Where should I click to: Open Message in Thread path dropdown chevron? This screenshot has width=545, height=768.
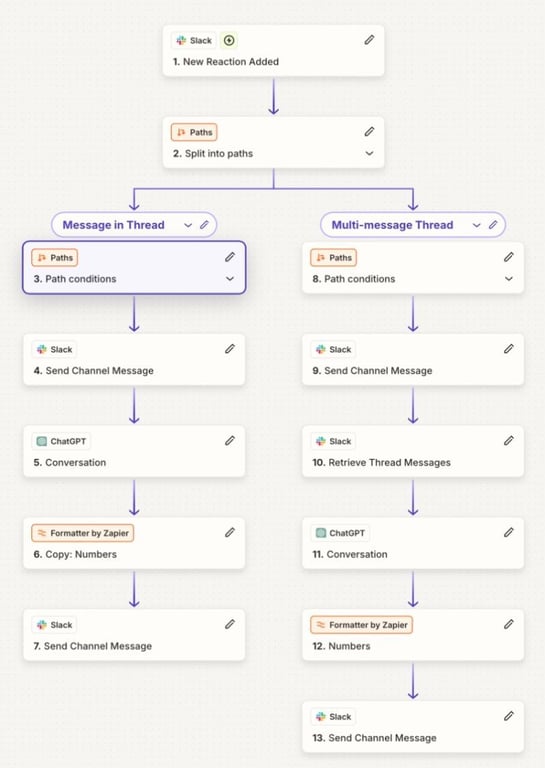coord(188,225)
